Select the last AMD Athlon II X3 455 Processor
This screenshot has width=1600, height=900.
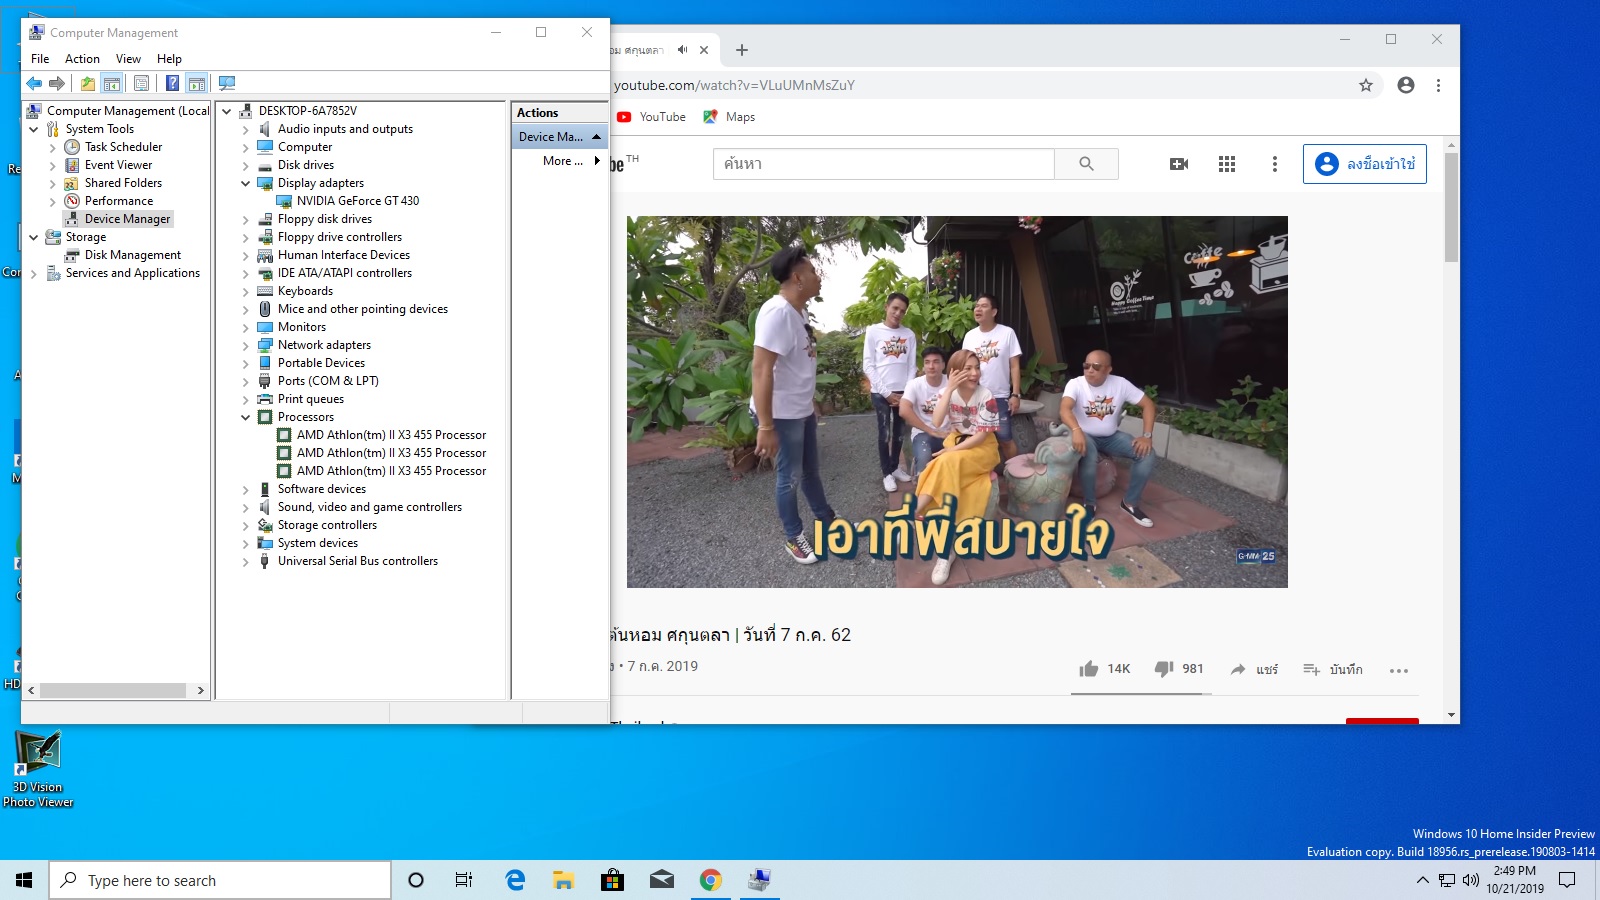[x=391, y=471]
